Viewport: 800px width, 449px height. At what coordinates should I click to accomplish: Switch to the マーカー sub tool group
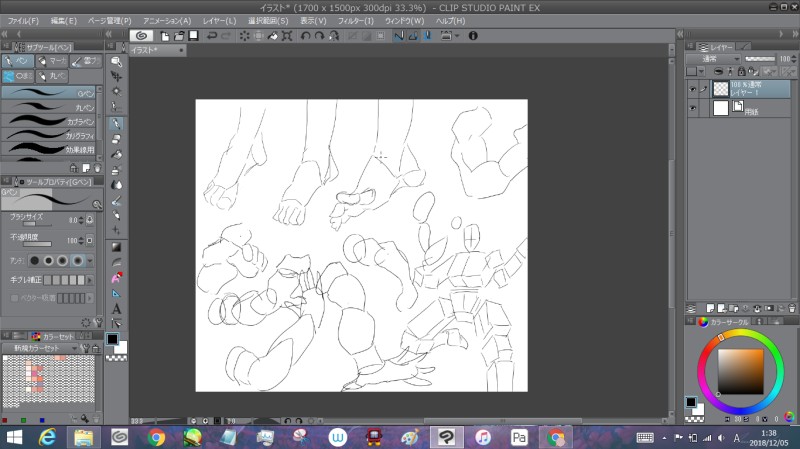52,61
